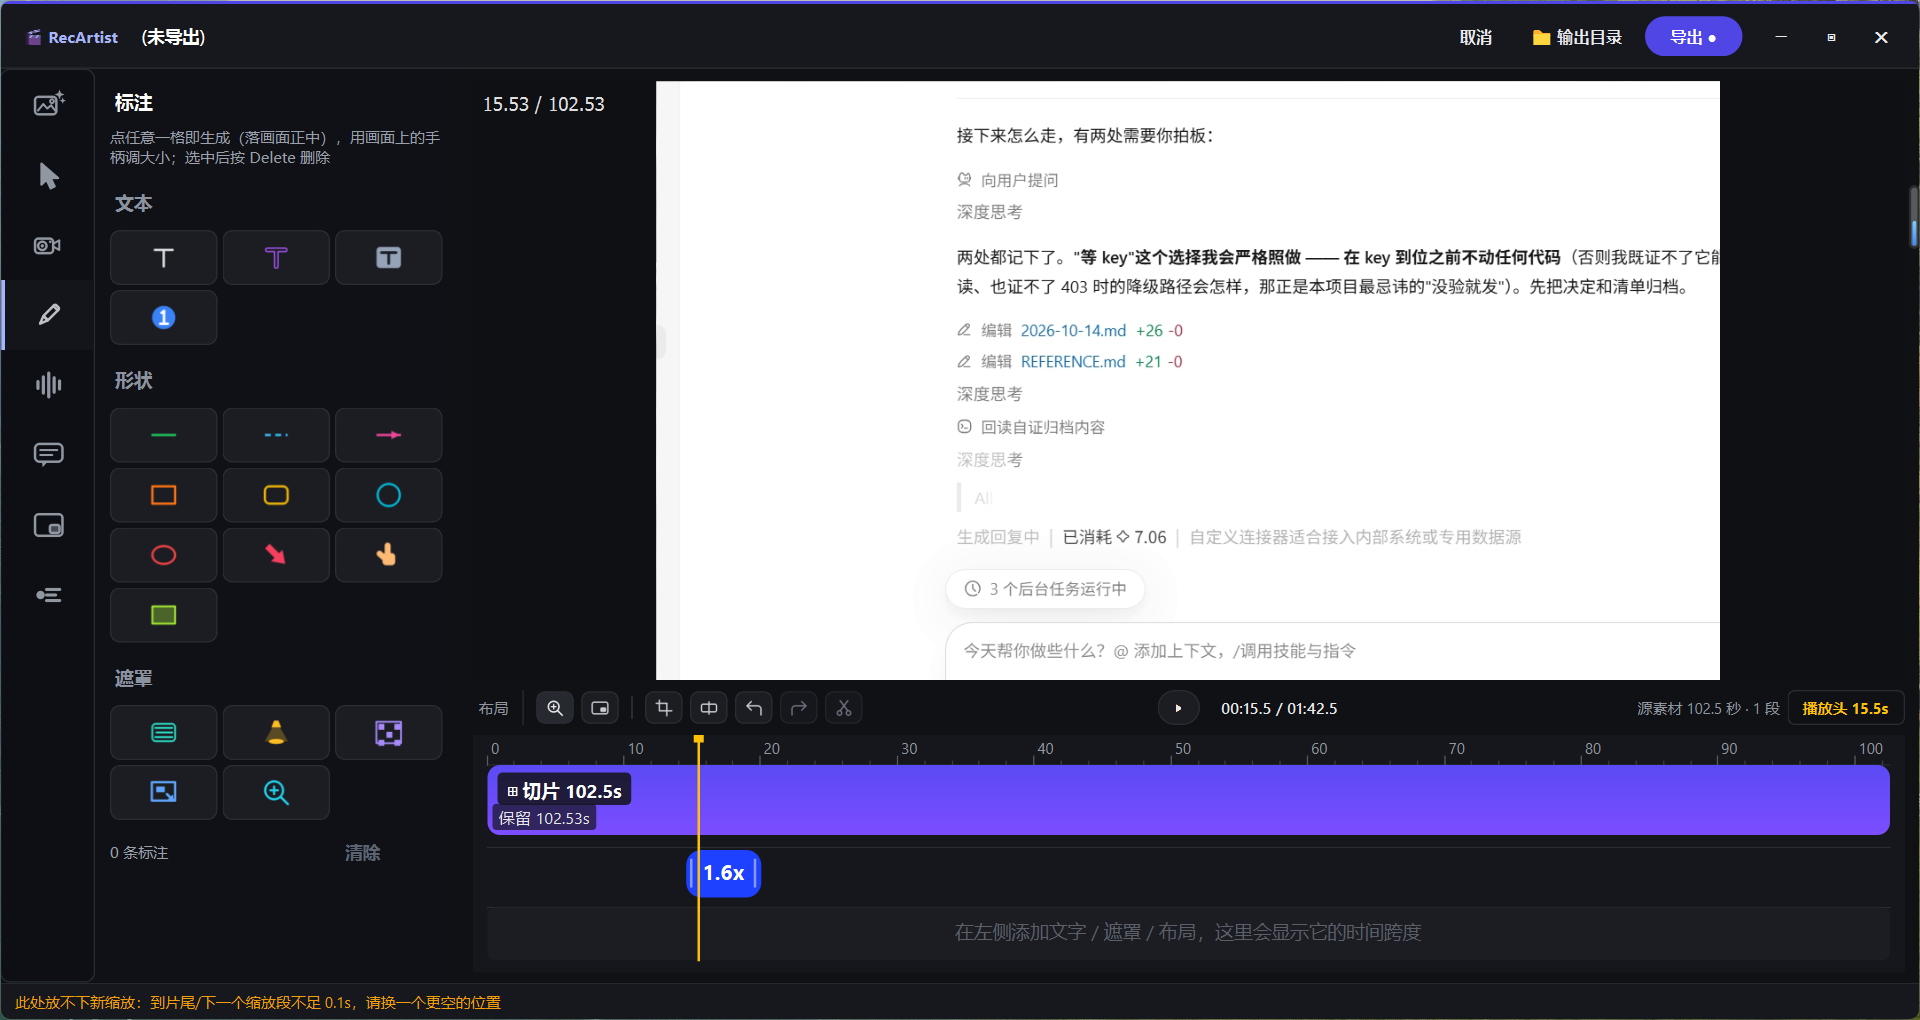1920x1020 pixels.
Task: Click the crop tool in timeline toolbar
Action: pos(663,708)
